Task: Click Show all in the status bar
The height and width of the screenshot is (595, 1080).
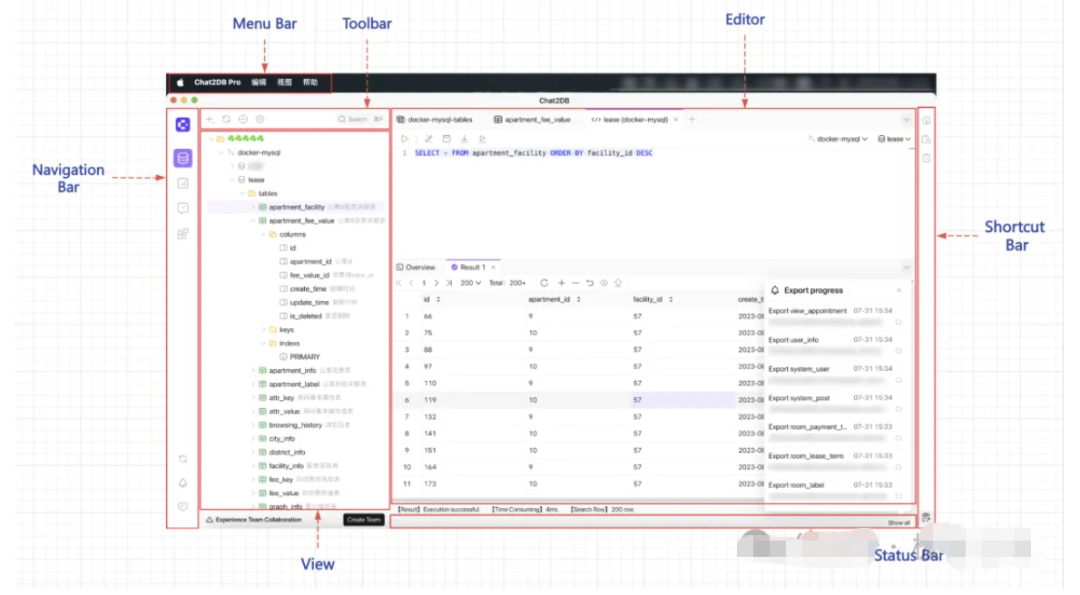Action: (x=898, y=523)
